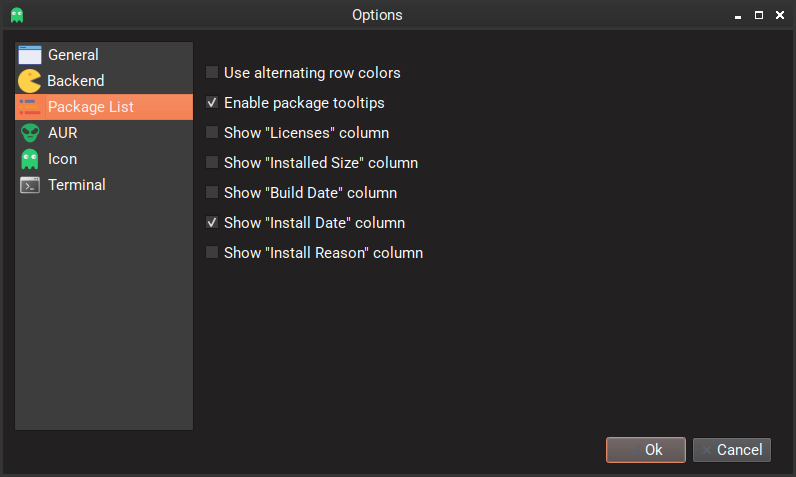Click the Package List icon in sidebar
The height and width of the screenshot is (477, 796).
coord(30,107)
